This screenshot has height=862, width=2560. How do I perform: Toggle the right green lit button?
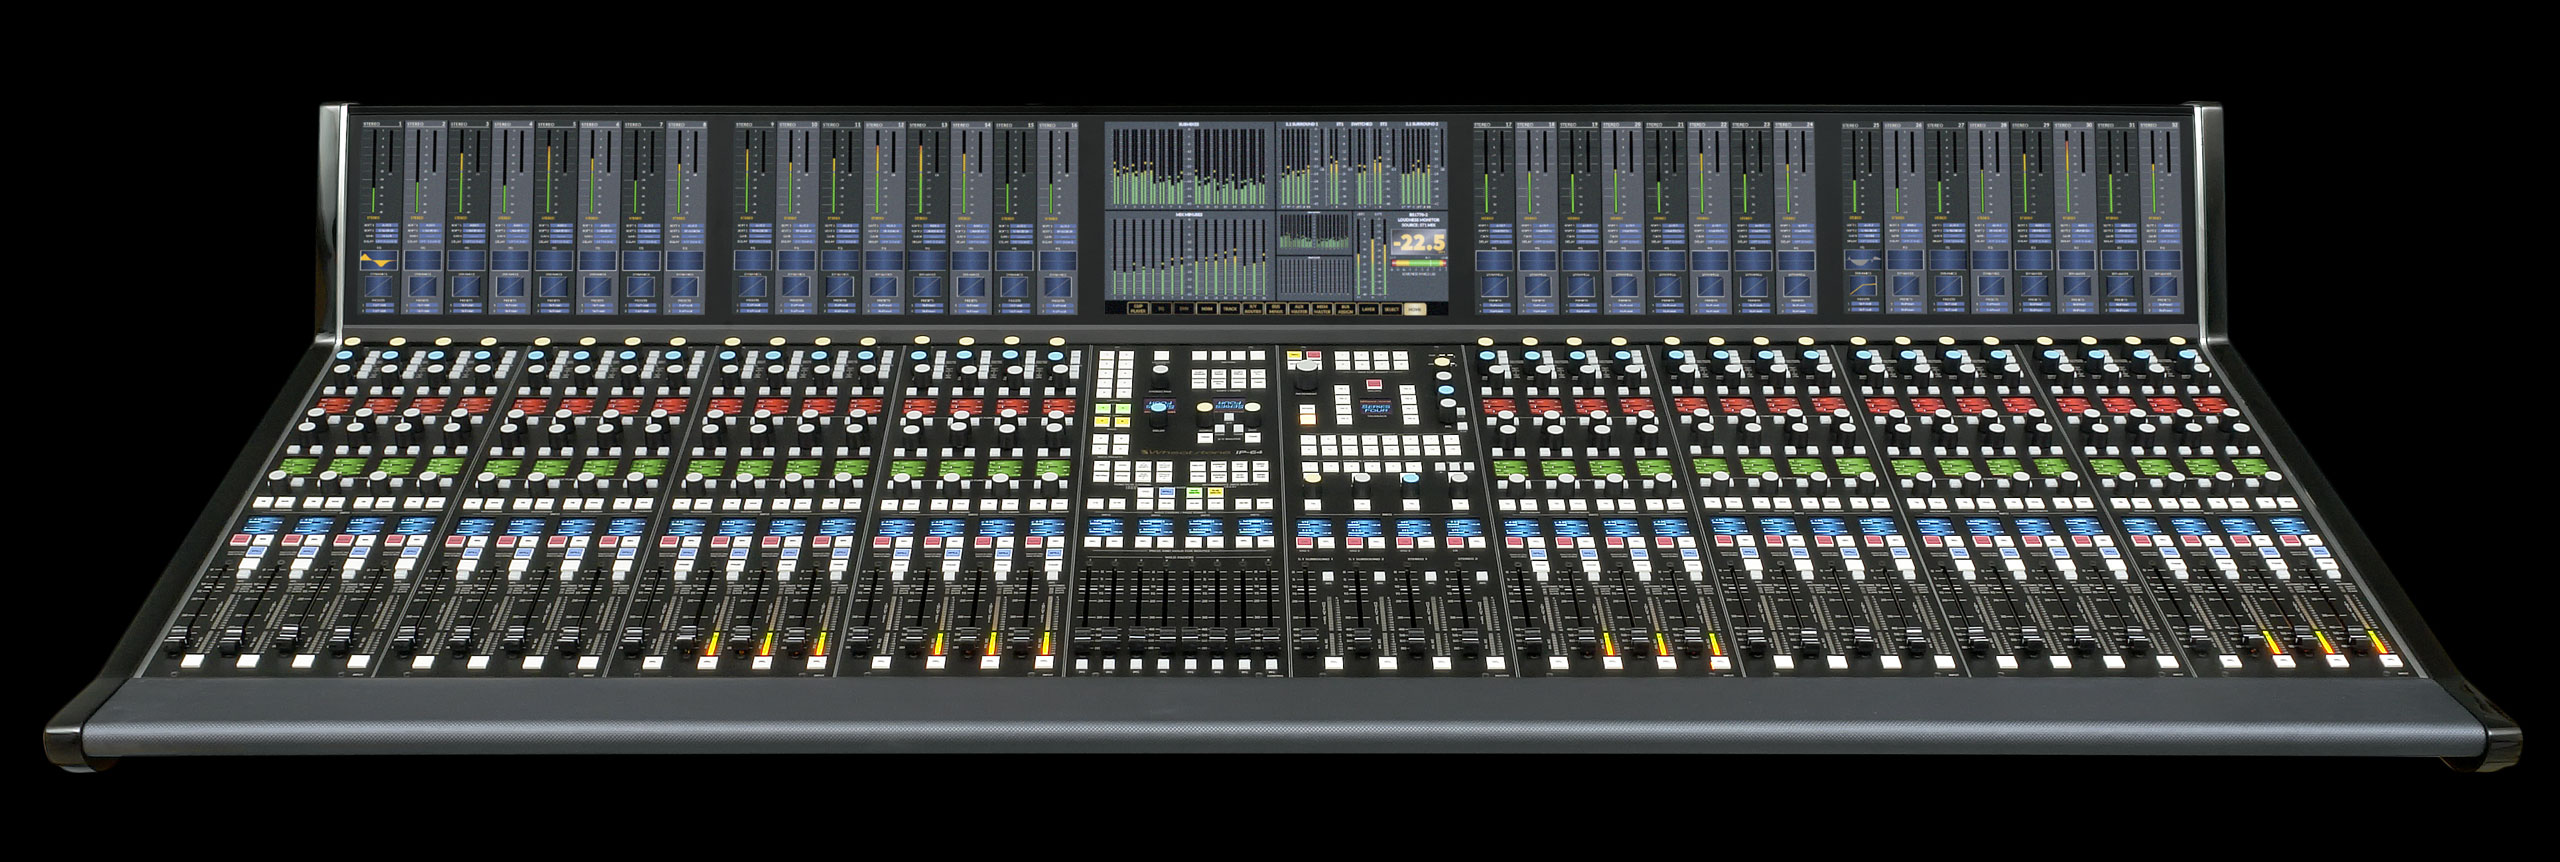1123,408
